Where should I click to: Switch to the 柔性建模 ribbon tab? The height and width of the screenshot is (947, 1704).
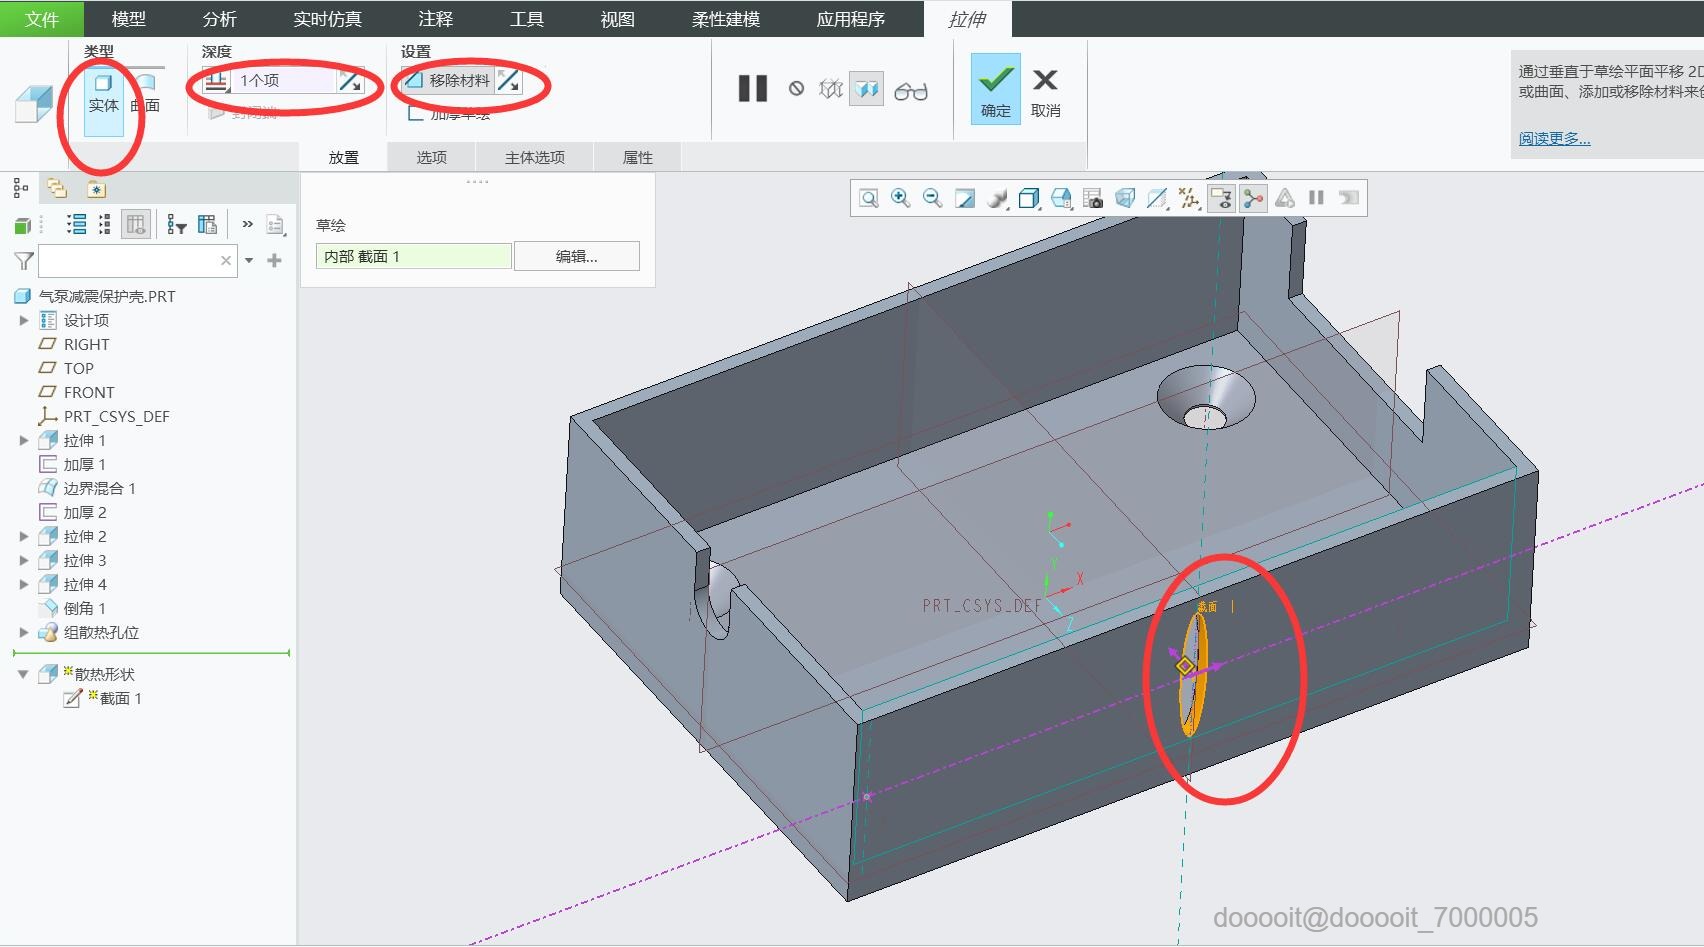tap(726, 19)
